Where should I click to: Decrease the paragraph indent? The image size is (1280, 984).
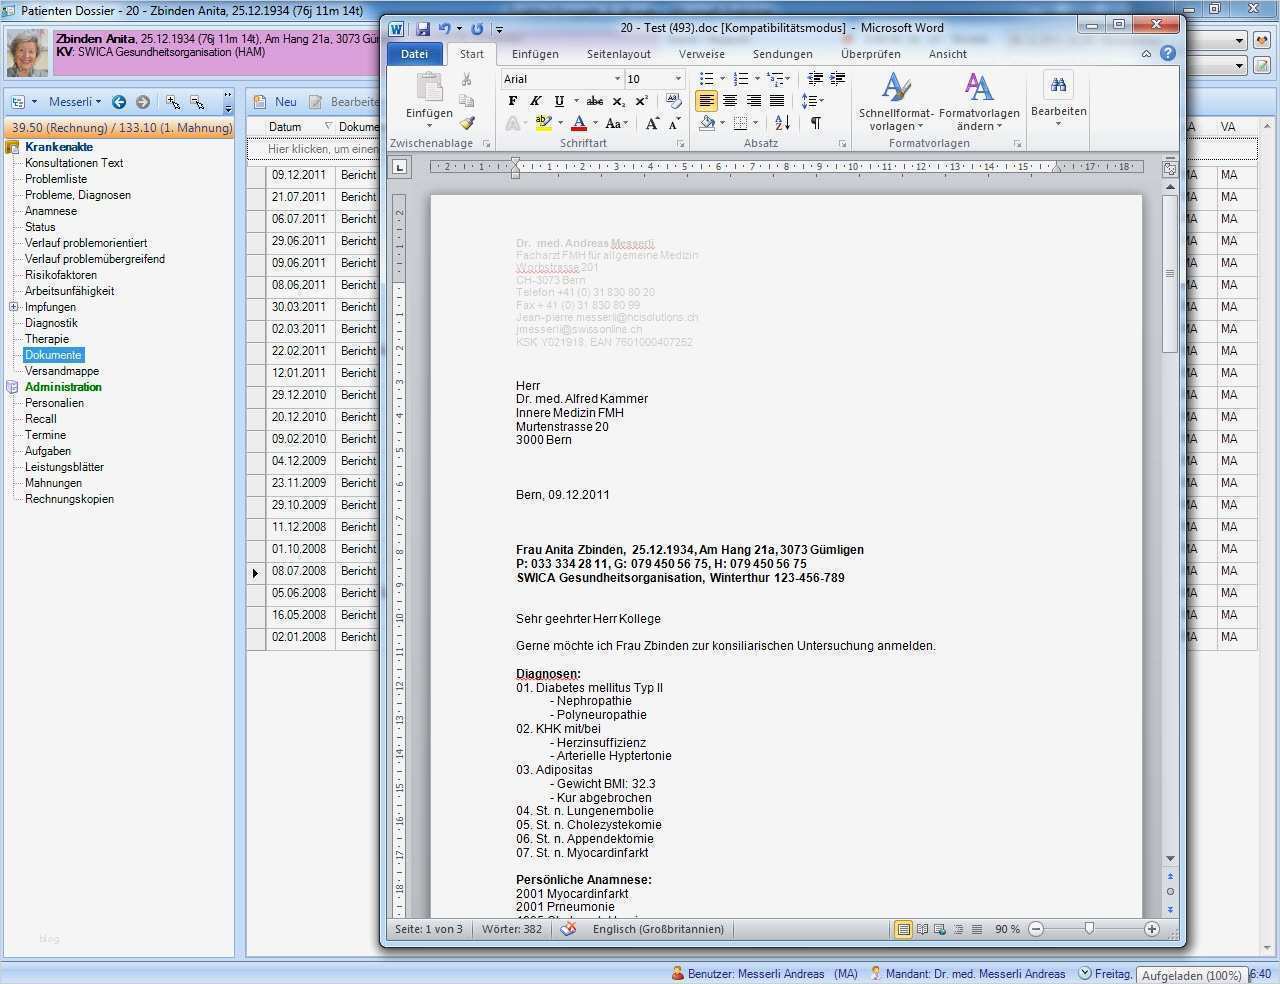click(x=815, y=79)
